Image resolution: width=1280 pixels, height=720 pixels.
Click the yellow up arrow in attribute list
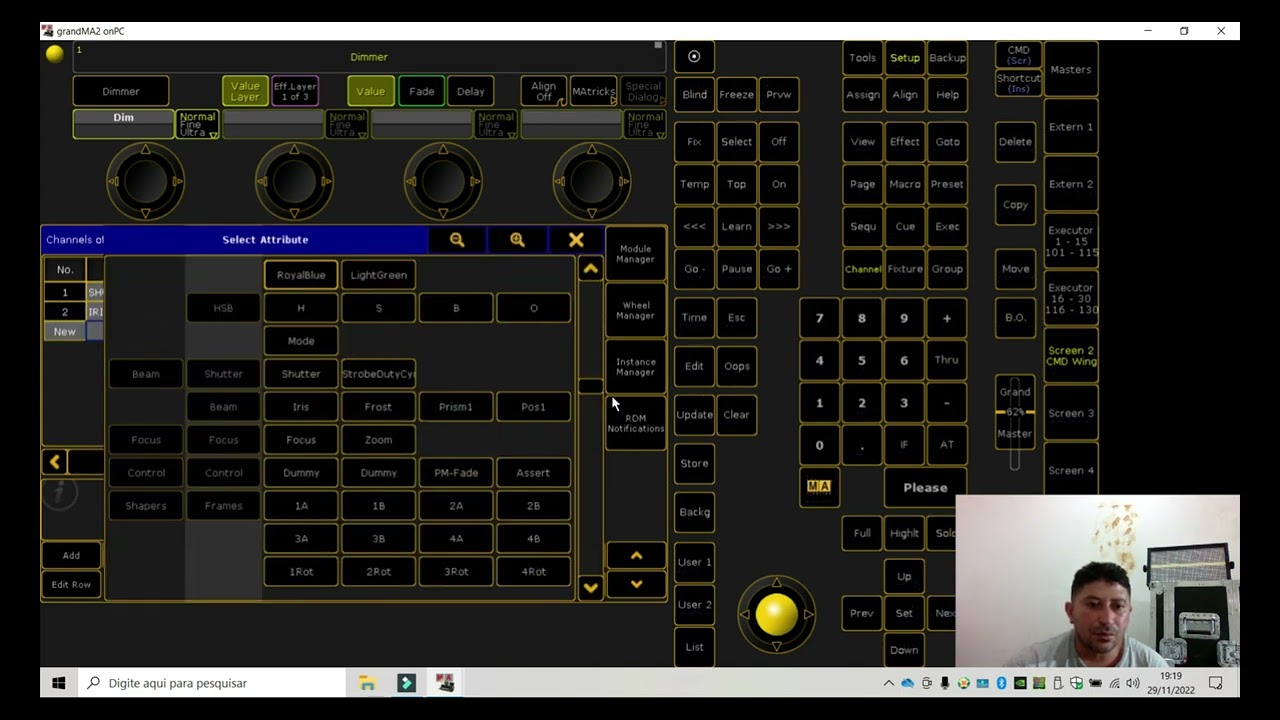click(x=590, y=269)
